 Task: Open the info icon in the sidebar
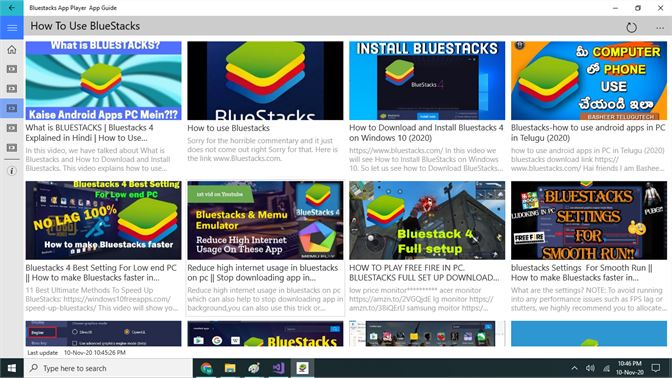12,171
